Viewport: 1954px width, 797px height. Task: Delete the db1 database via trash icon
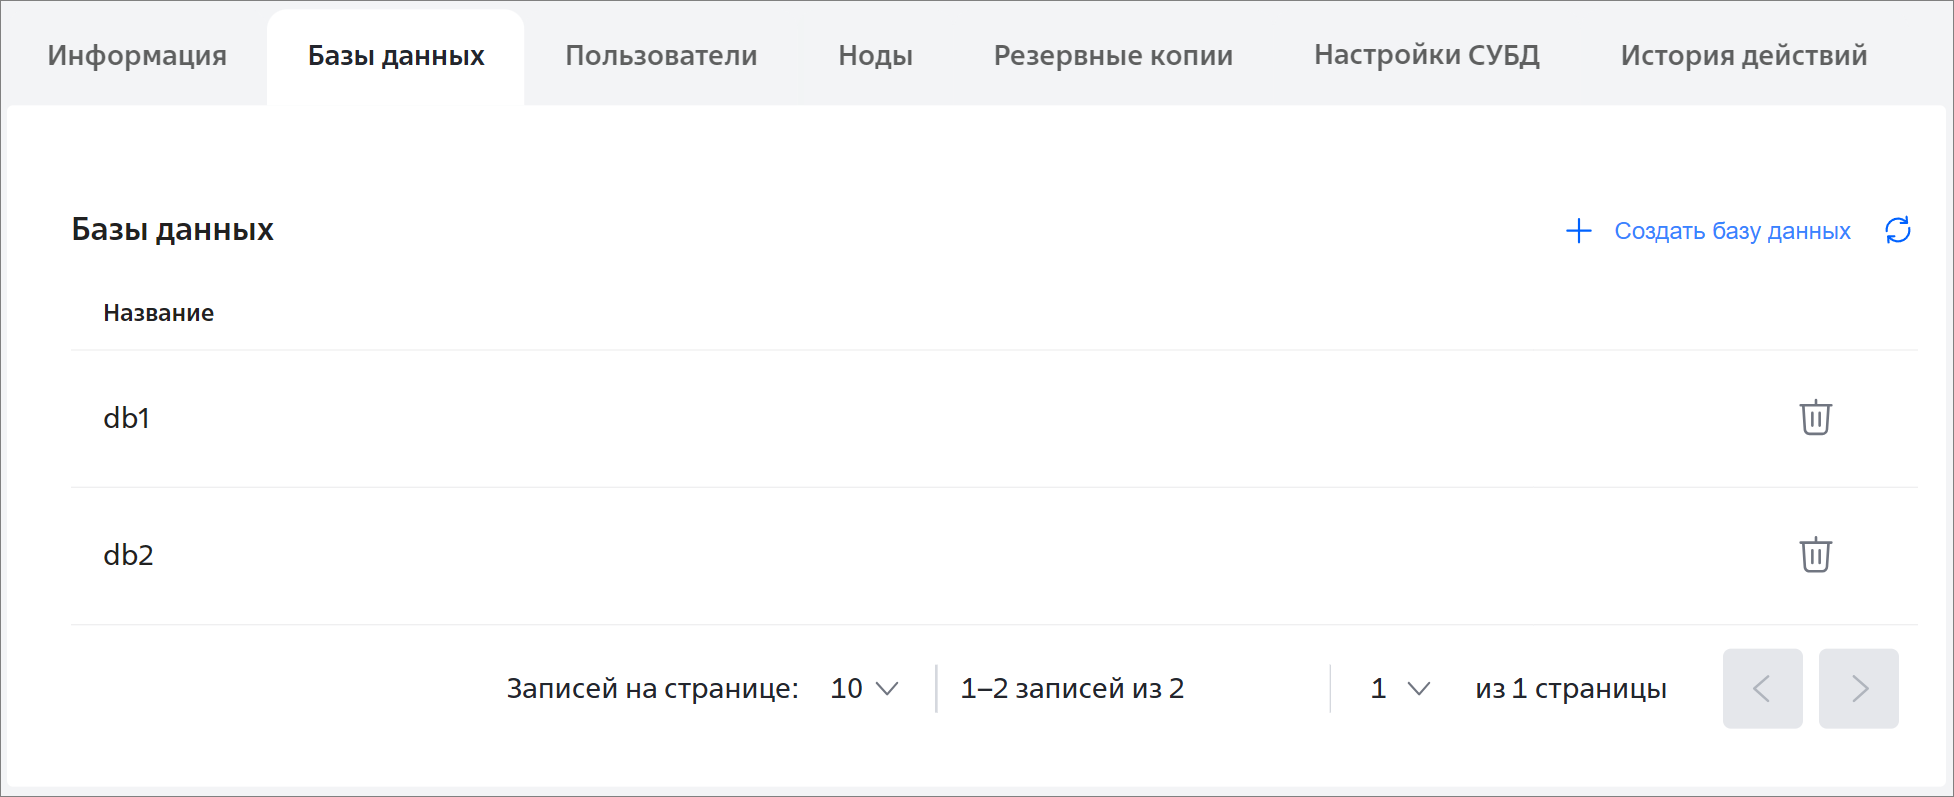pyautogui.click(x=1815, y=418)
